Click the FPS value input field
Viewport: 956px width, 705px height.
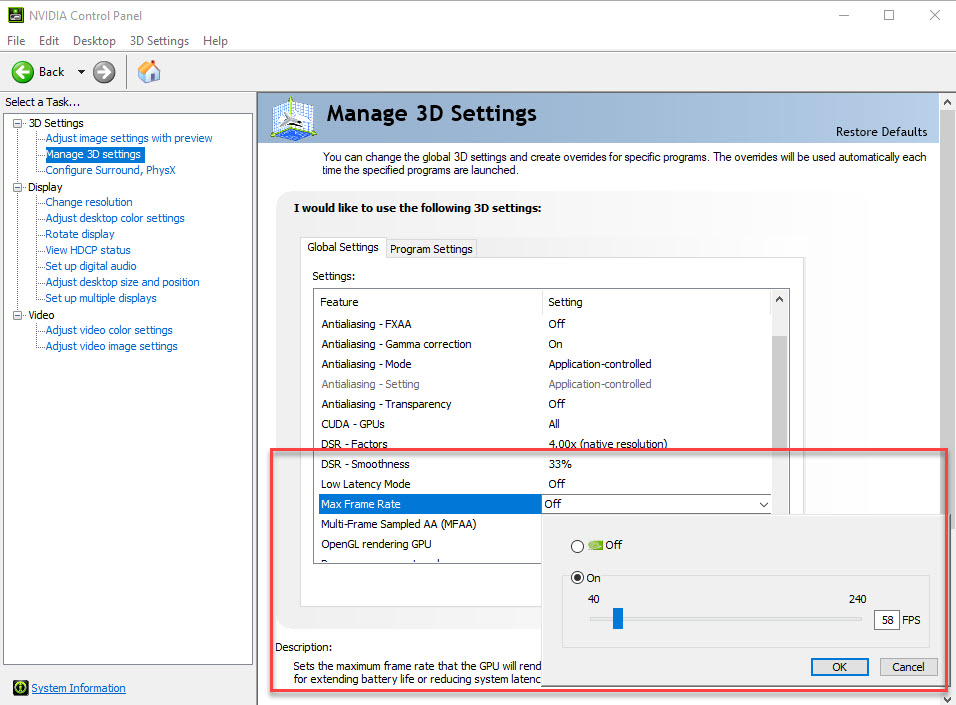coord(886,620)
